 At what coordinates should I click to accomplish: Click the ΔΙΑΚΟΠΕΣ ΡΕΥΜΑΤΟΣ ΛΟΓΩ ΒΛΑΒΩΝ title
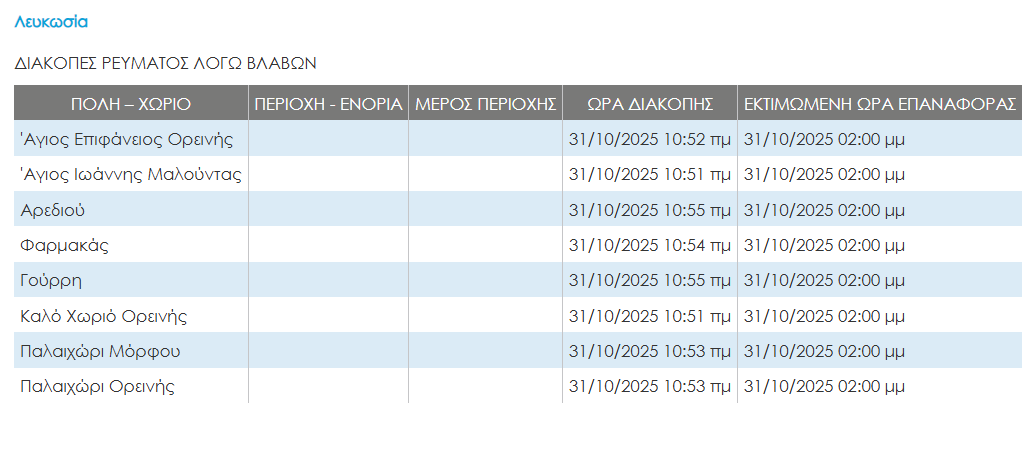tap(165, 63)
